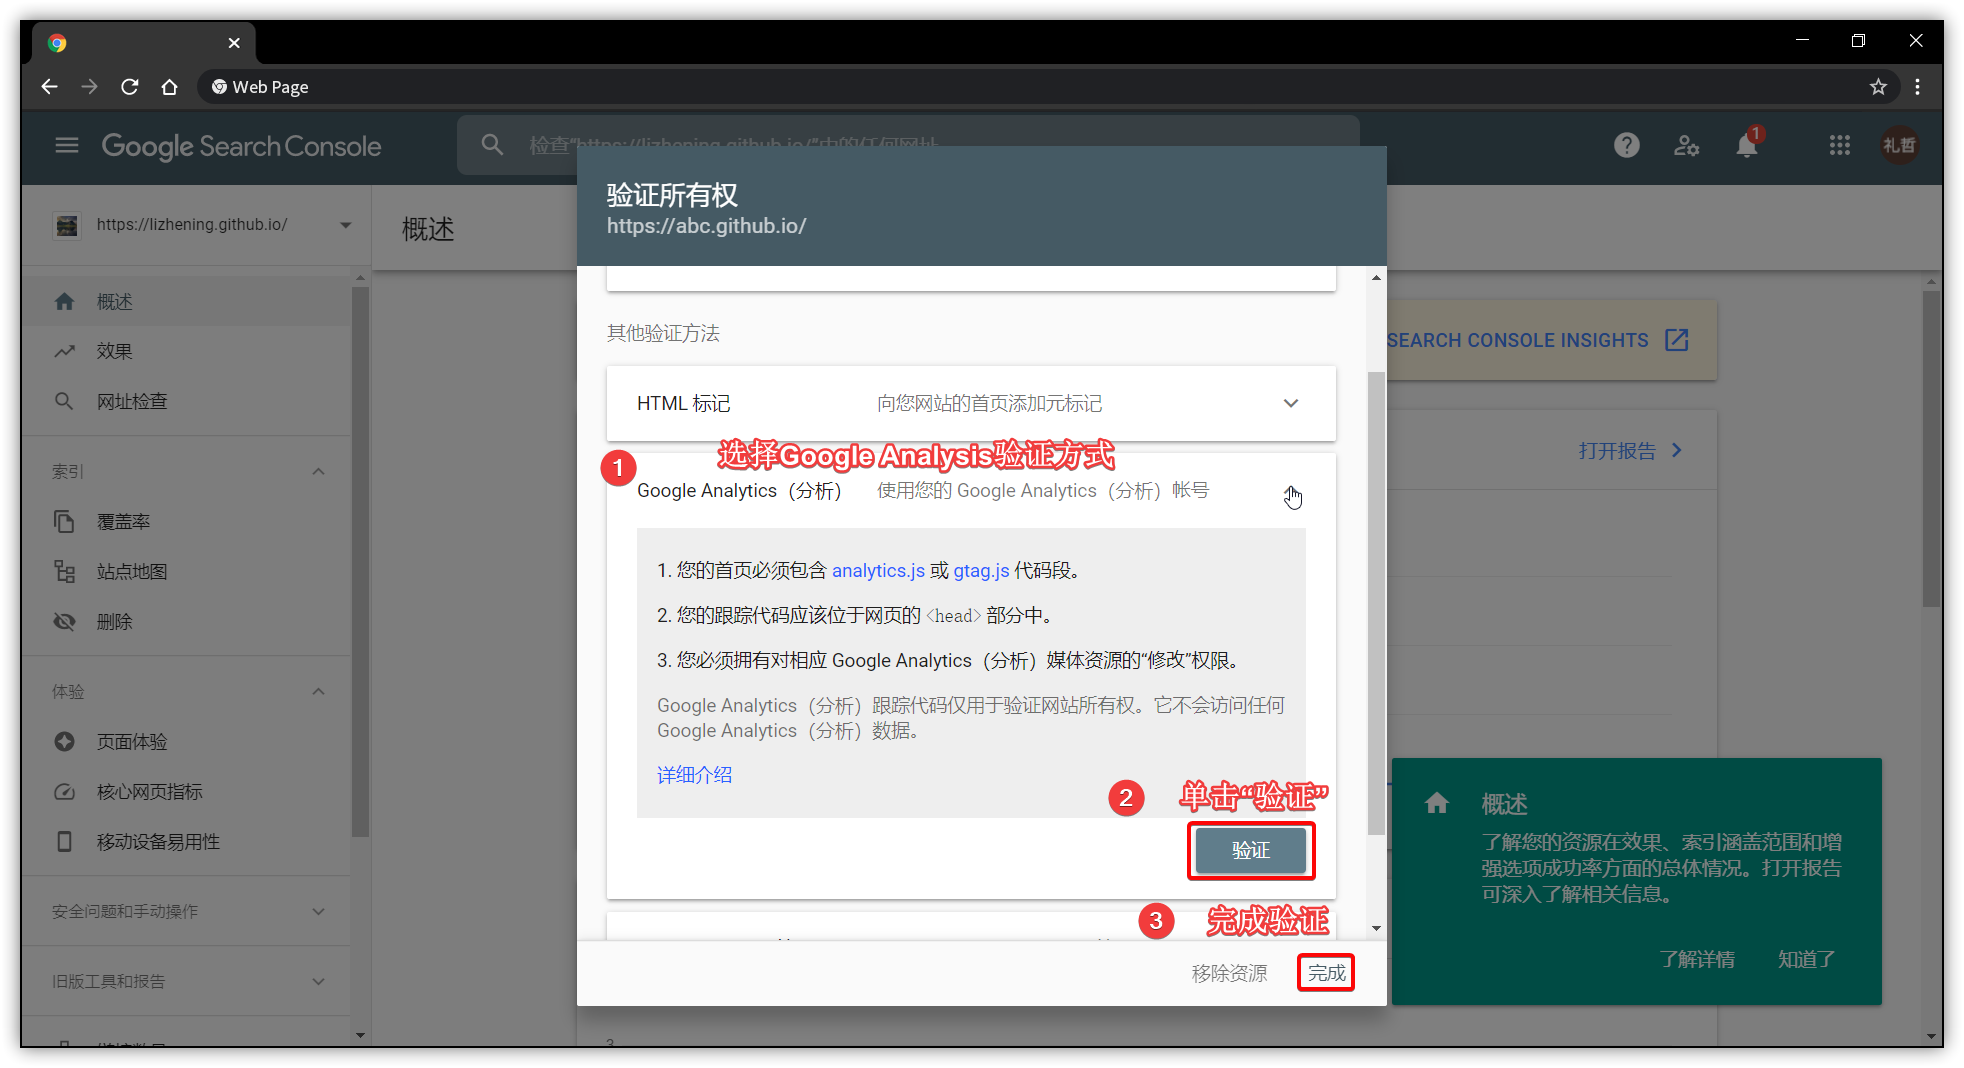Viewport: 1964px width, 1068px height.
Task: Click the sidebar scrollbar thumb
Action: (x=360, y=561)
